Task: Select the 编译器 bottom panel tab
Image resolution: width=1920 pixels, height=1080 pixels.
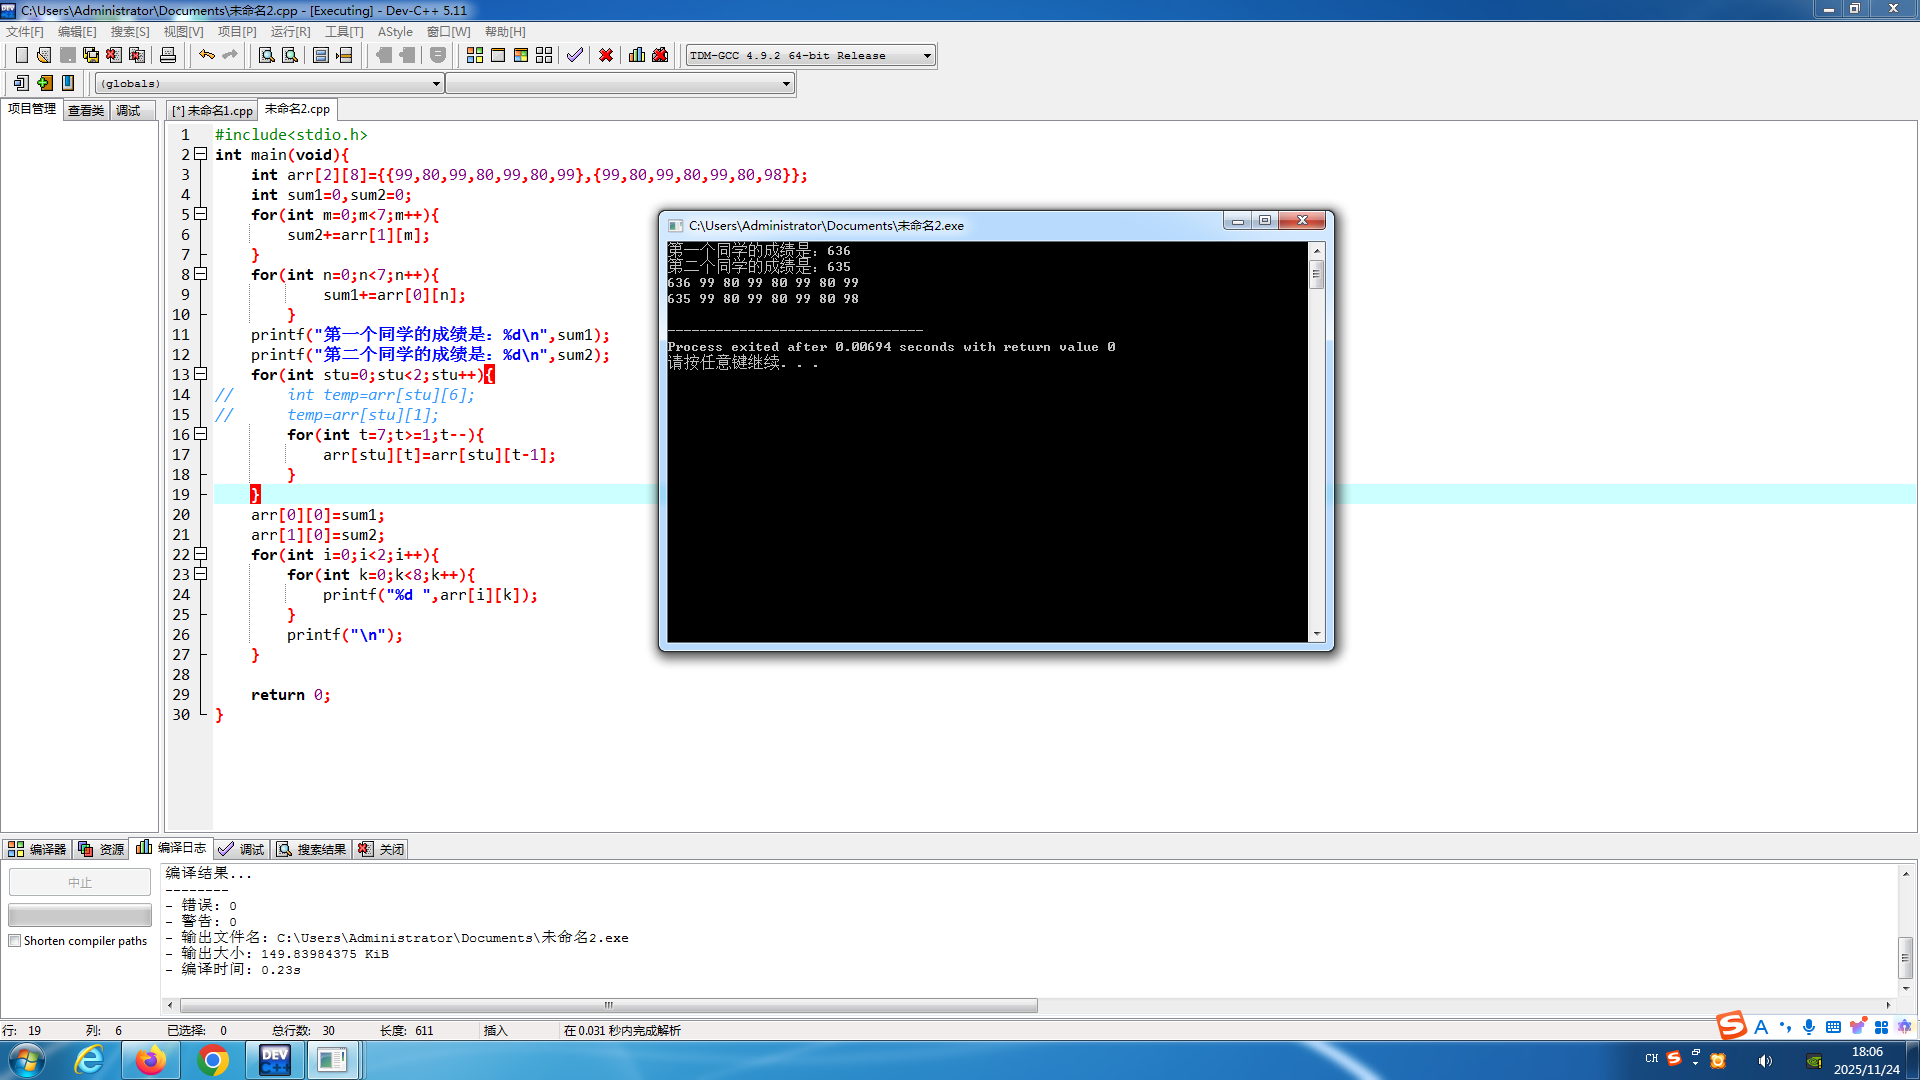Action: coord(37,849)
